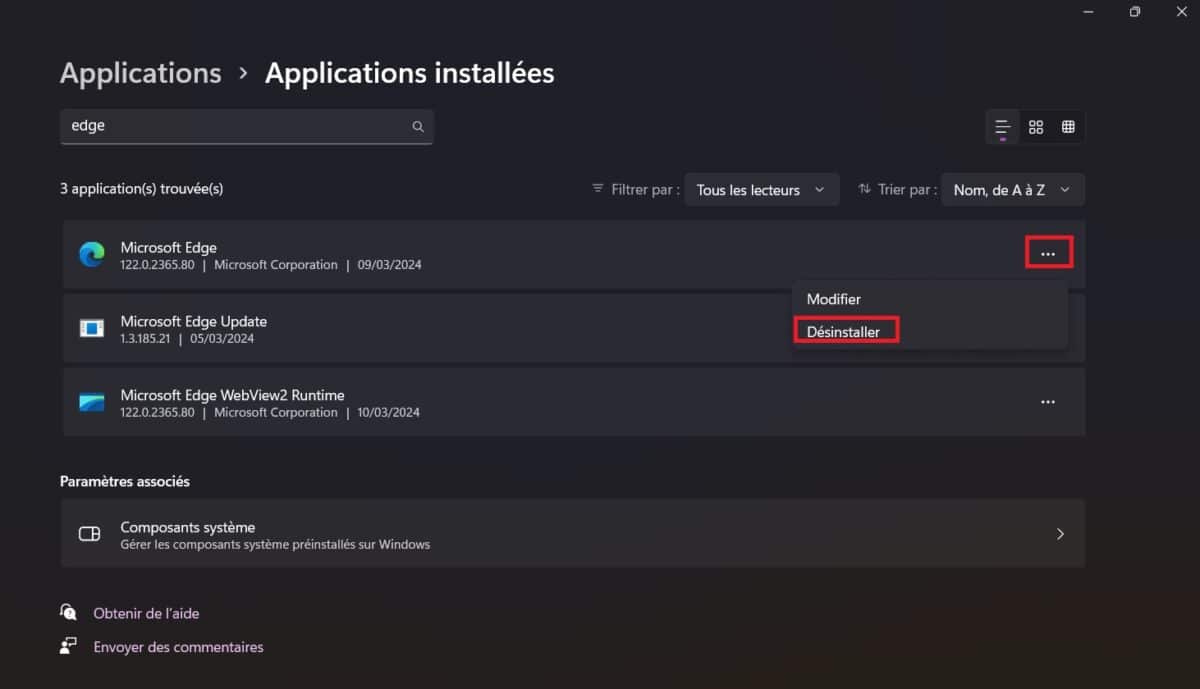Click the sort arrows icon next to Trier par
1200x689 pixels.
click(x=865, y=188)
